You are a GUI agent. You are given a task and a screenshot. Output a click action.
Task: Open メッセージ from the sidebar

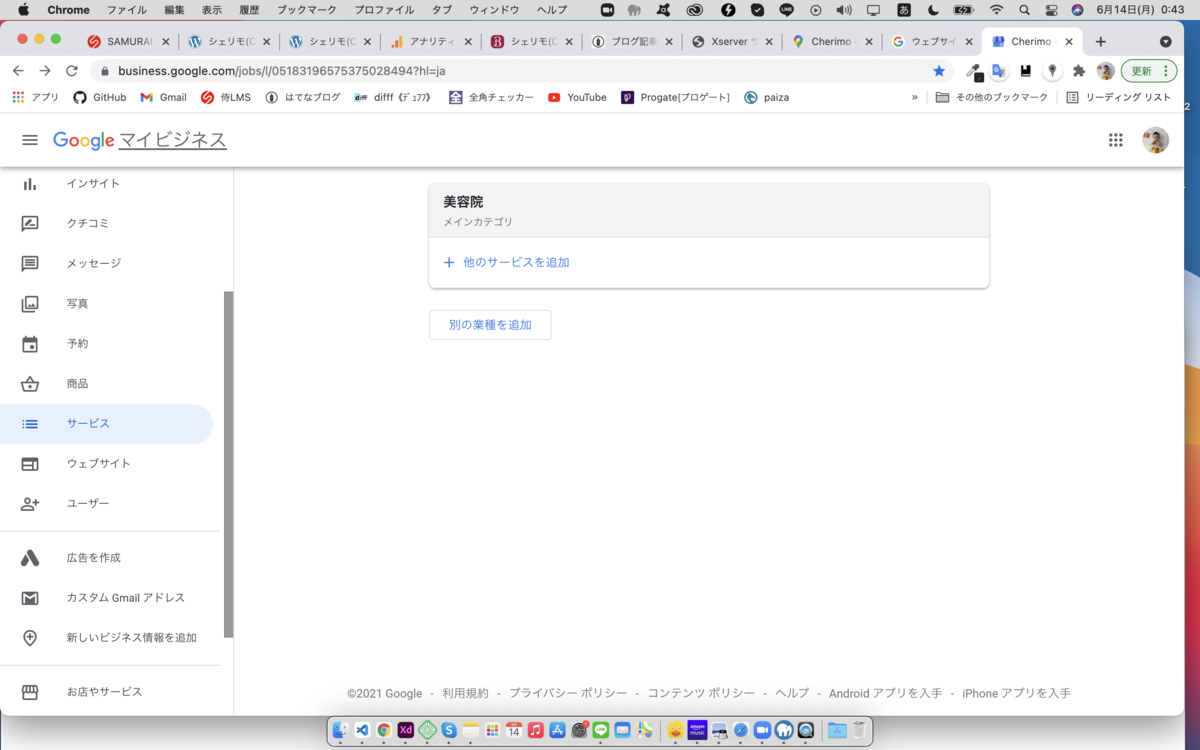(x=32, y=263)
